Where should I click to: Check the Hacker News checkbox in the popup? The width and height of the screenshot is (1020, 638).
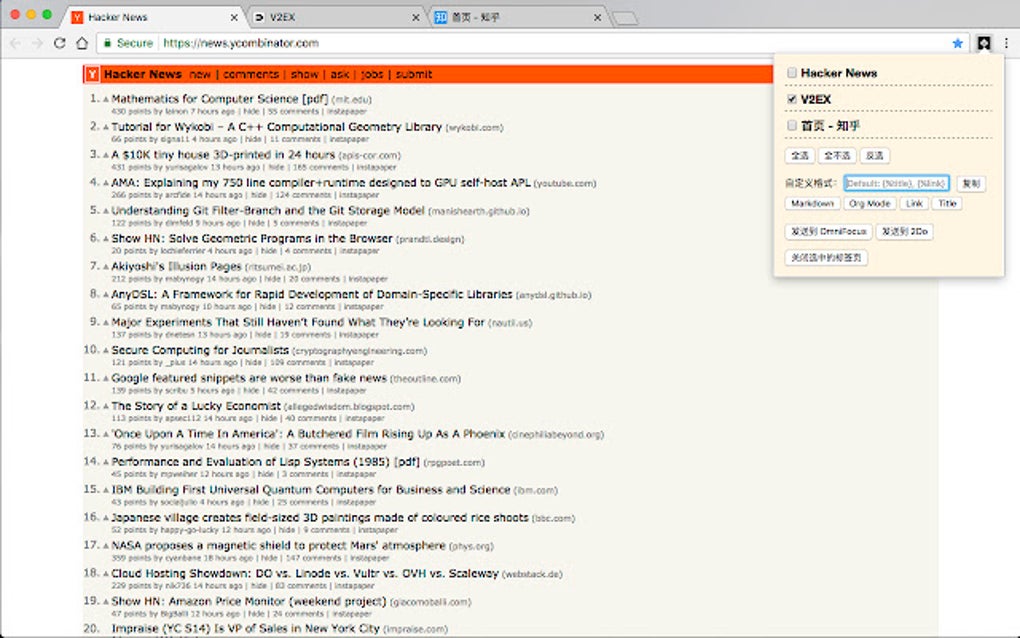pyautogui.click(x=792, y=73)
